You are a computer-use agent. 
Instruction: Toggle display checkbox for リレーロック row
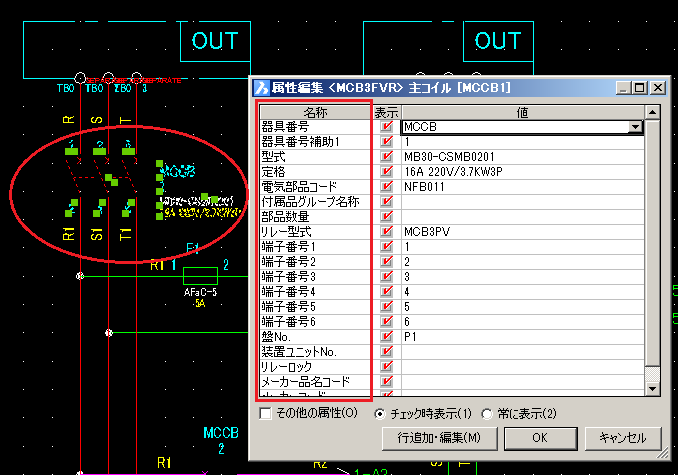tap(387, 367)
